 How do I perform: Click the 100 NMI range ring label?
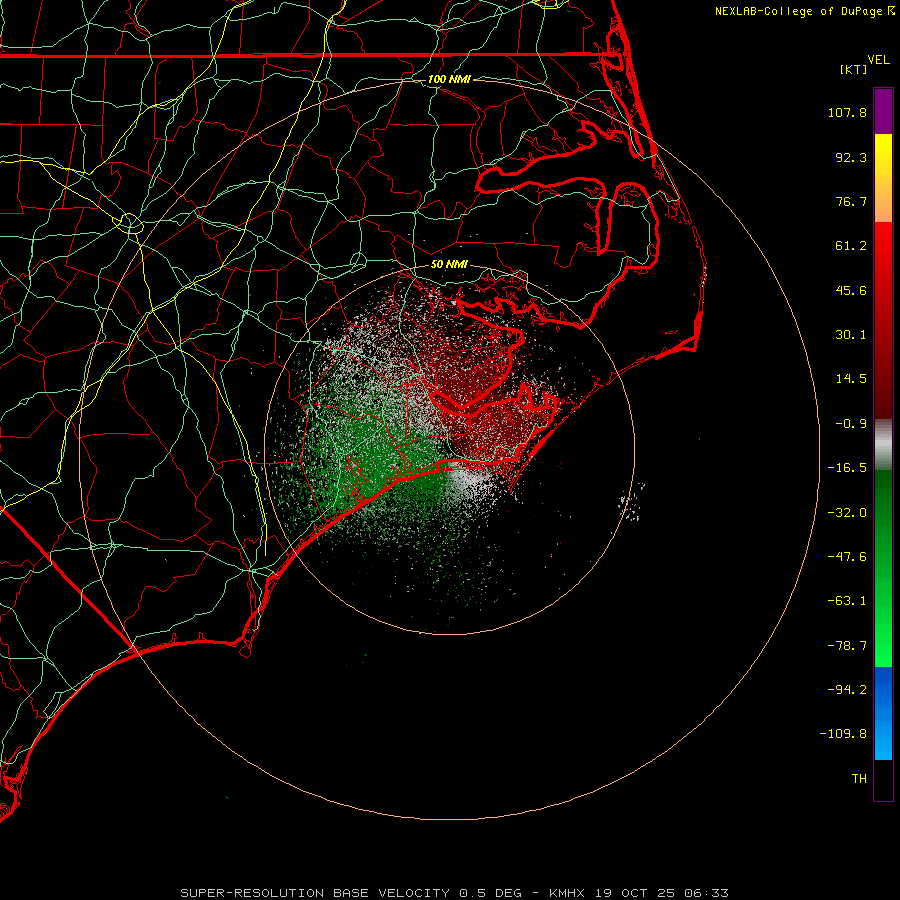click(x=449, y=79)
